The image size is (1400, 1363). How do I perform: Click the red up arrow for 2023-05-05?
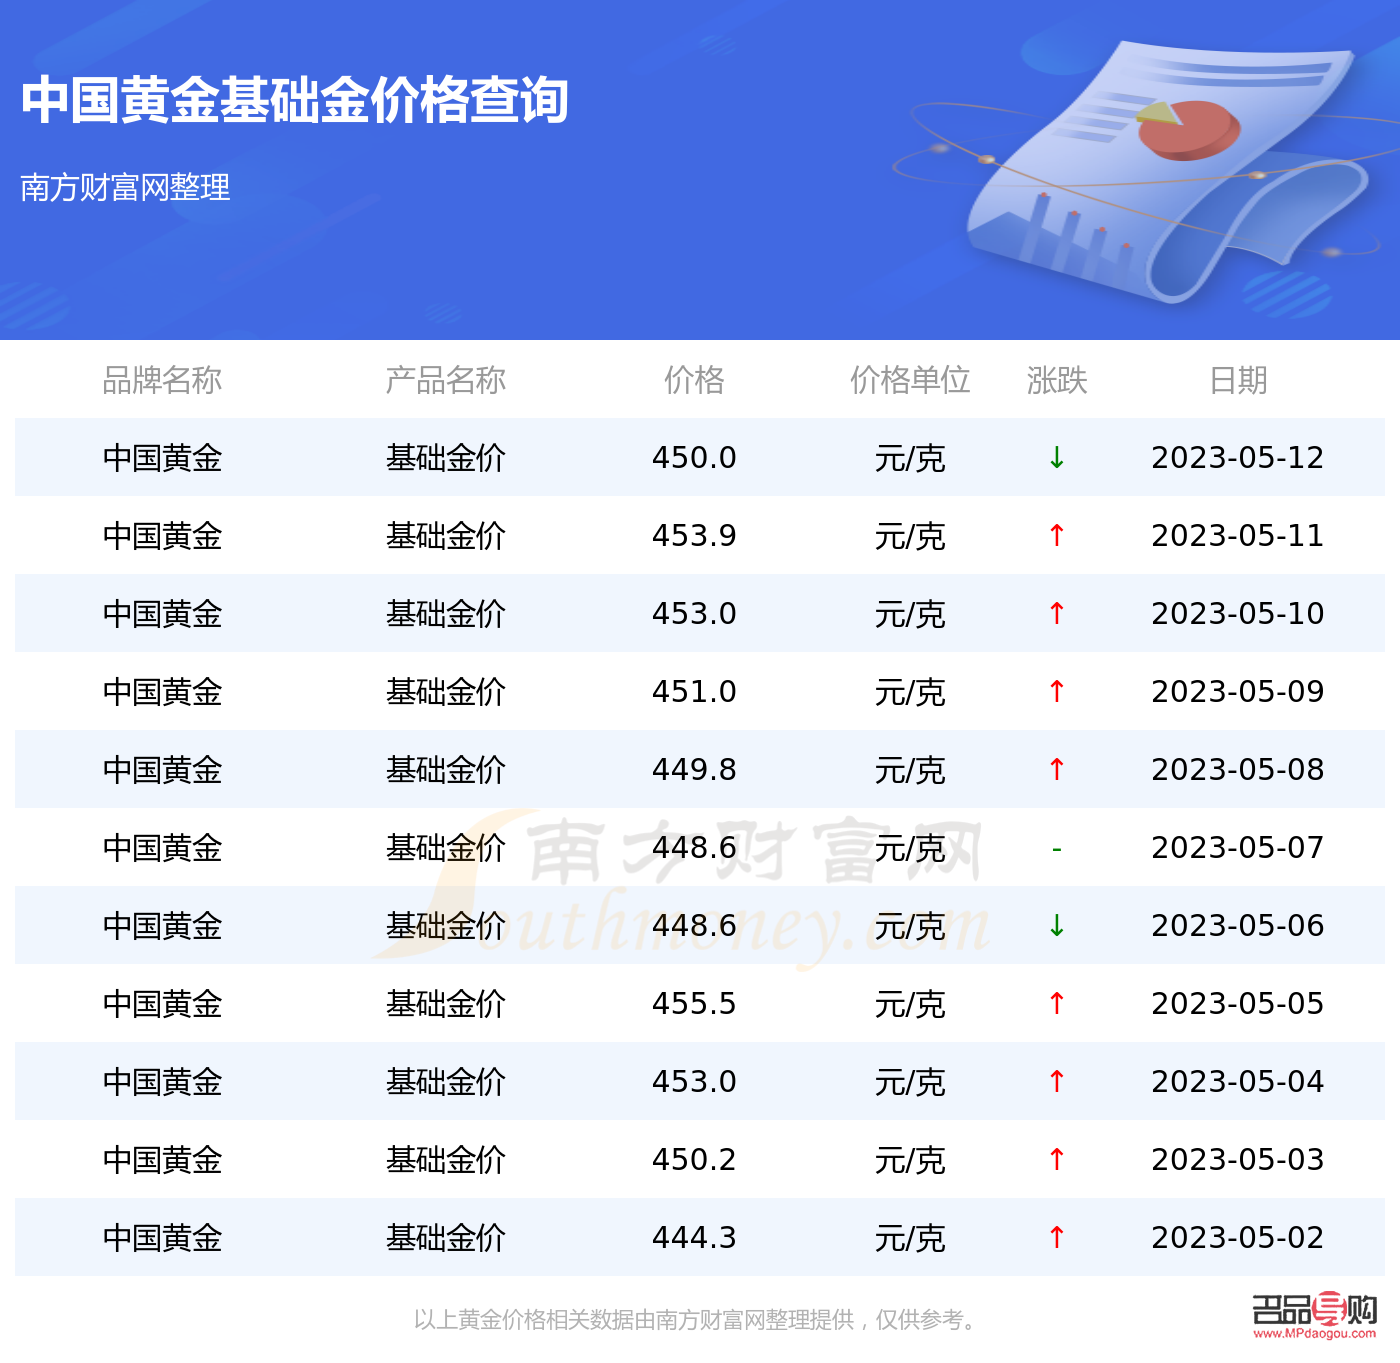1056,1004
